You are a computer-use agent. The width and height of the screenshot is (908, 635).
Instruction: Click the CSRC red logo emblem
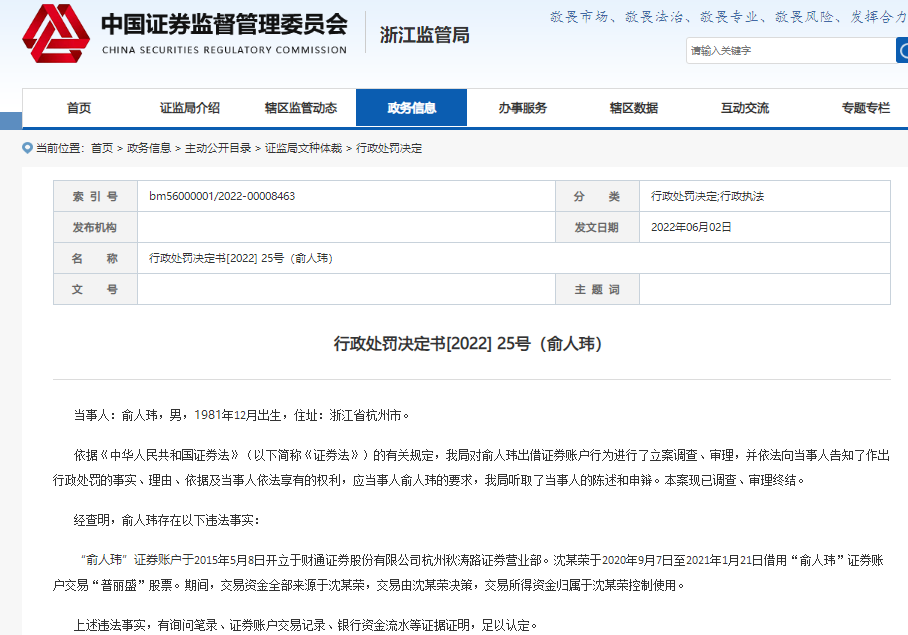coord(57,34)
